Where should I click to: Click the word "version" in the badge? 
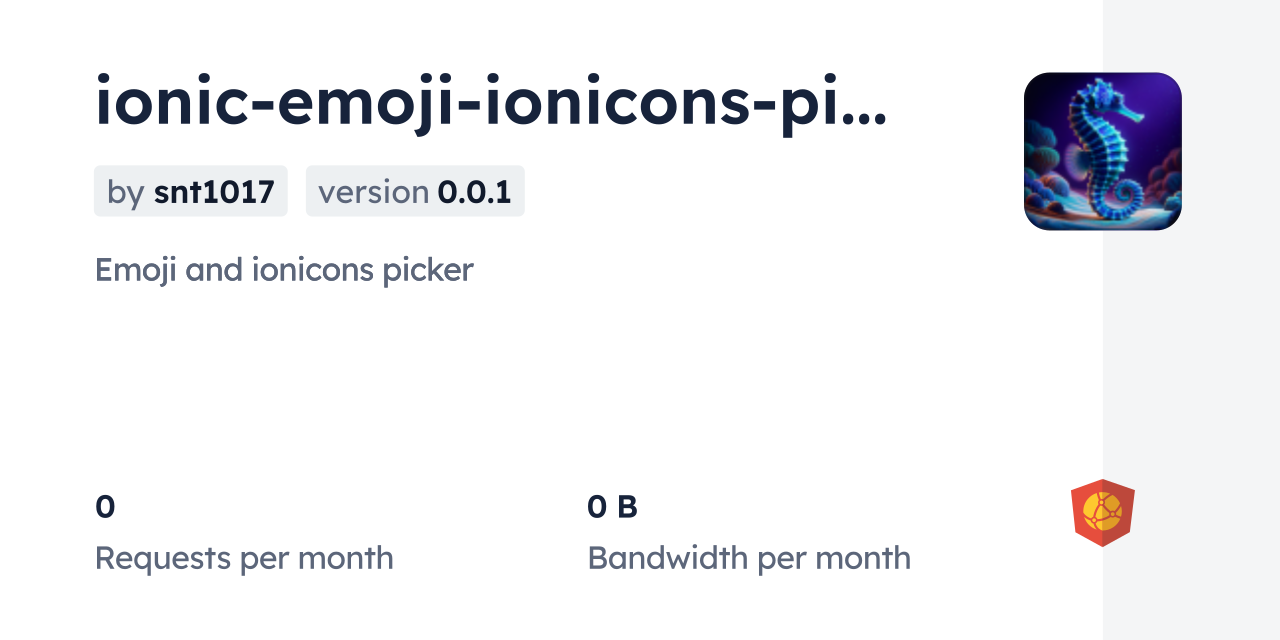[x=373, y=191]
